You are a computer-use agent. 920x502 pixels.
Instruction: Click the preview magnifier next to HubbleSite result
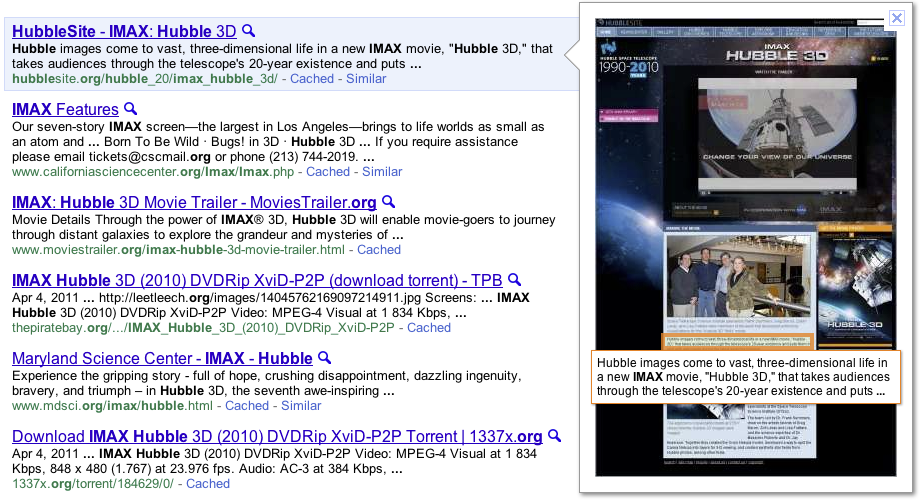coord(249,30)
